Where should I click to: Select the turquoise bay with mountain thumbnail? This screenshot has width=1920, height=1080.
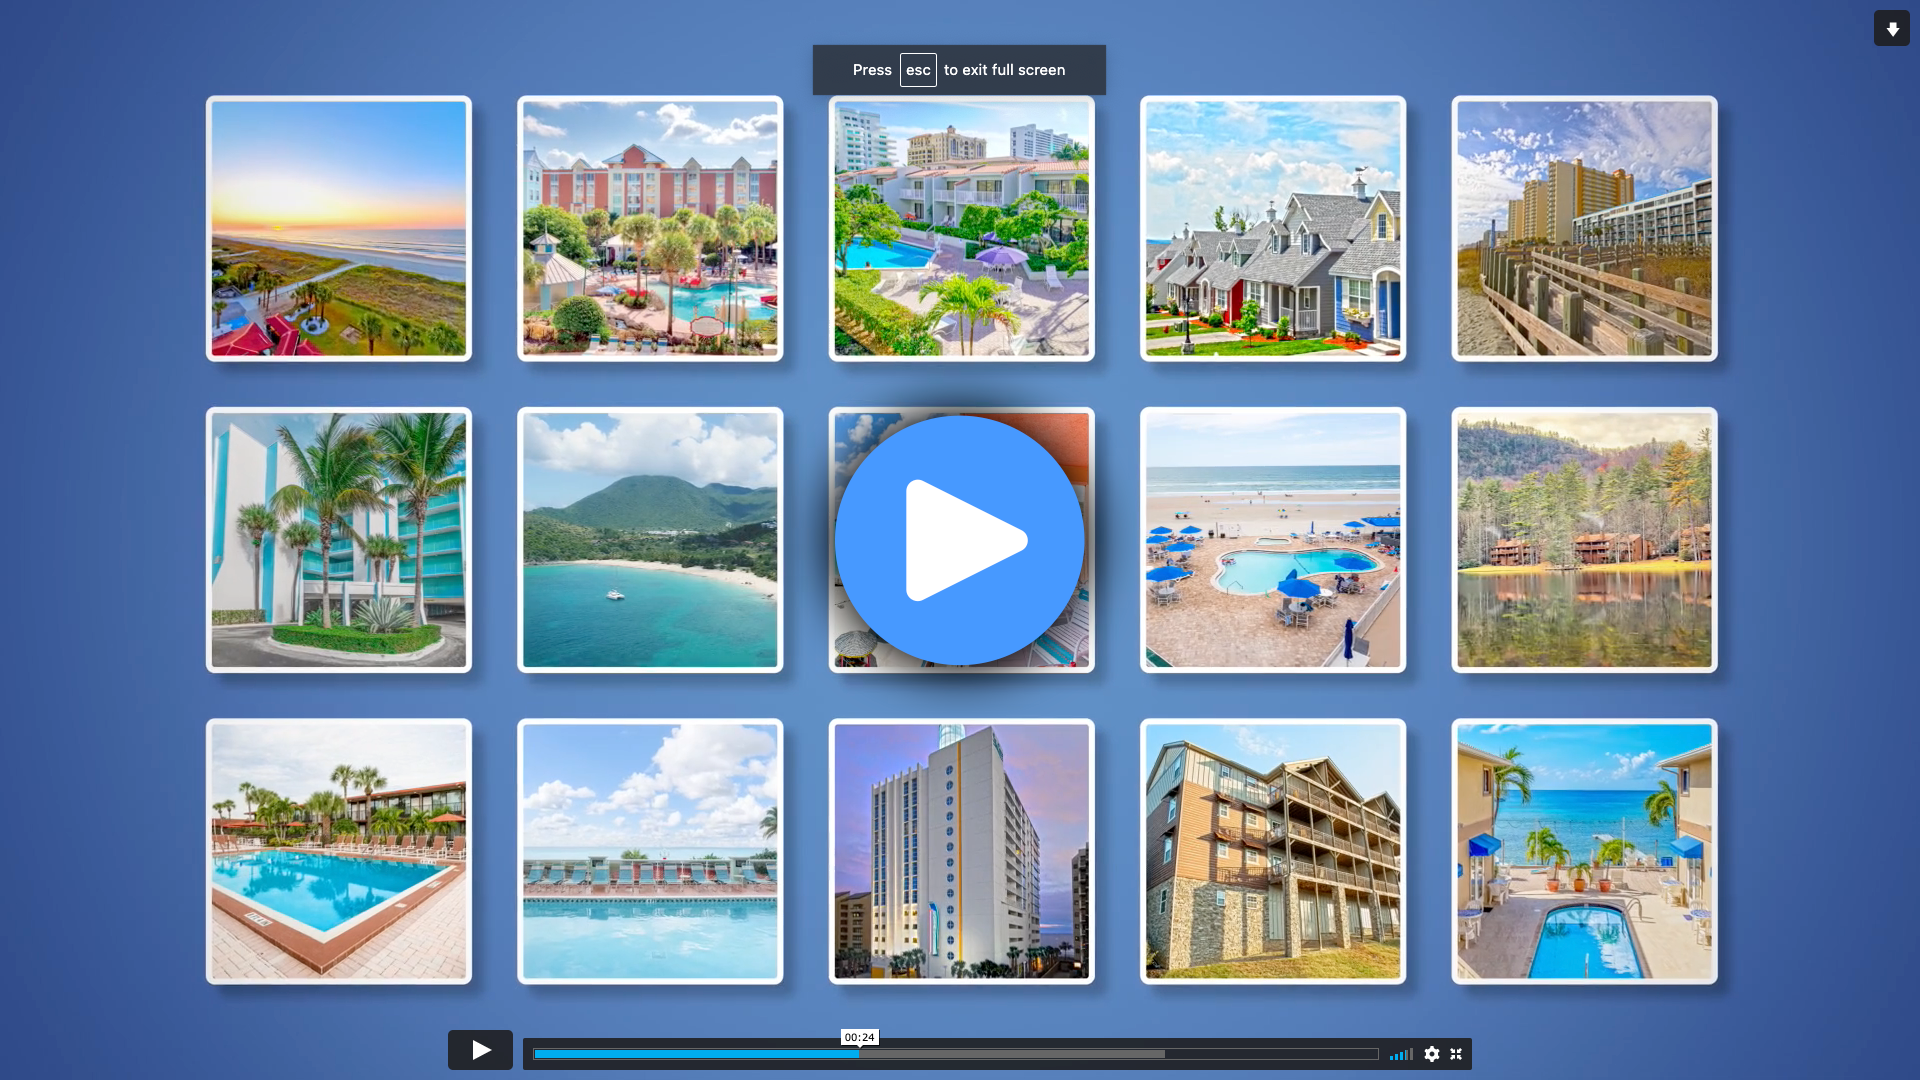tap(650, 540)
